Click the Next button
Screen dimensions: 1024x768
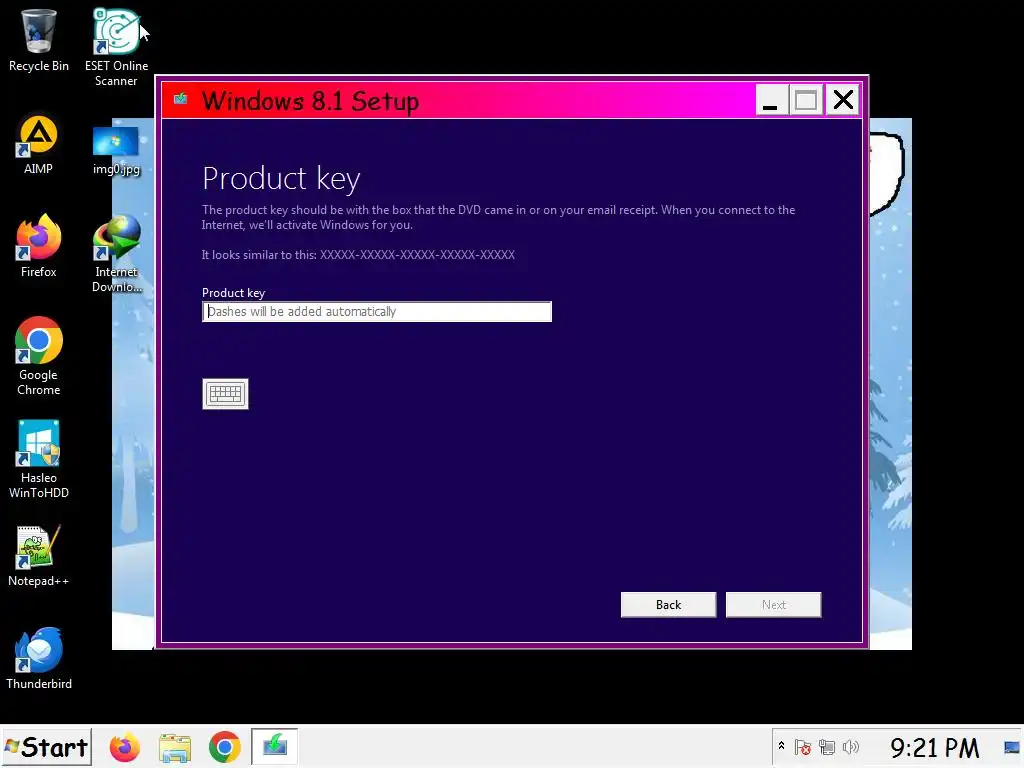(x=773, y=605)
